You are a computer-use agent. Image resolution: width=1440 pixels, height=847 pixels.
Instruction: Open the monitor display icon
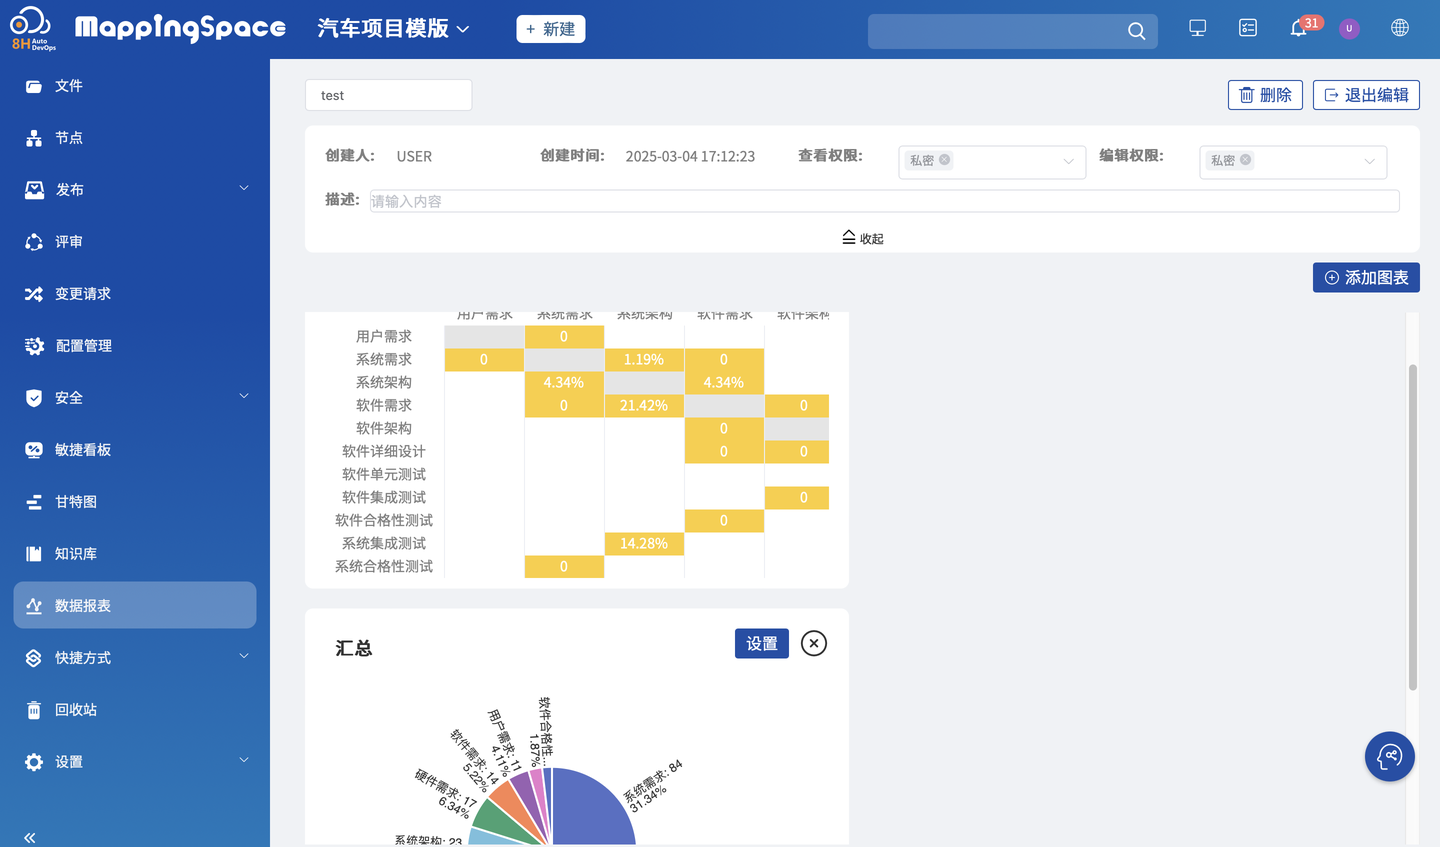click(x=1197, y=28)
